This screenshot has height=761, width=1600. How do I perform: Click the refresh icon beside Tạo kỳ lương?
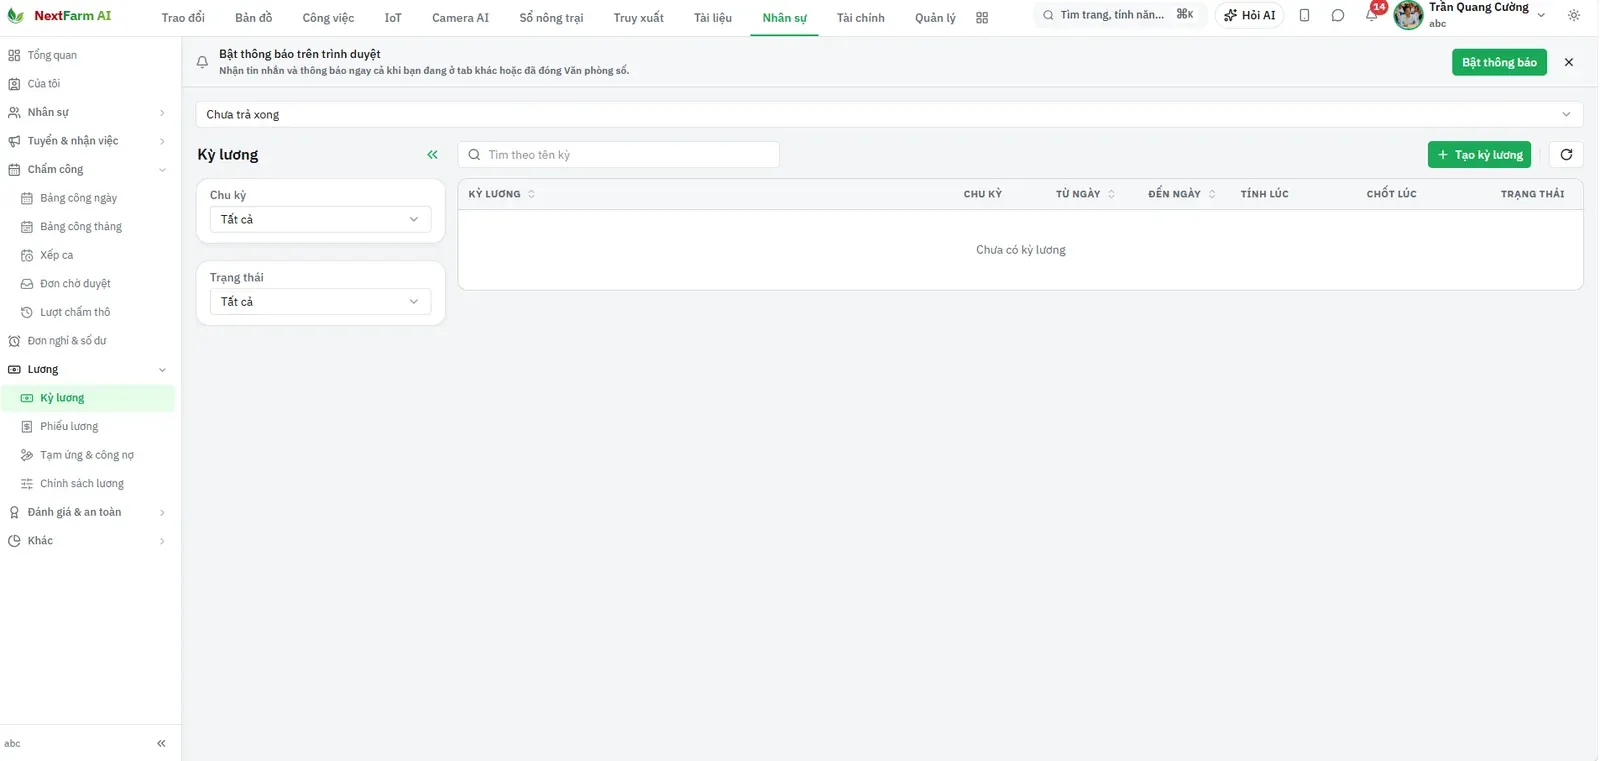click(x=1566, y=155)
